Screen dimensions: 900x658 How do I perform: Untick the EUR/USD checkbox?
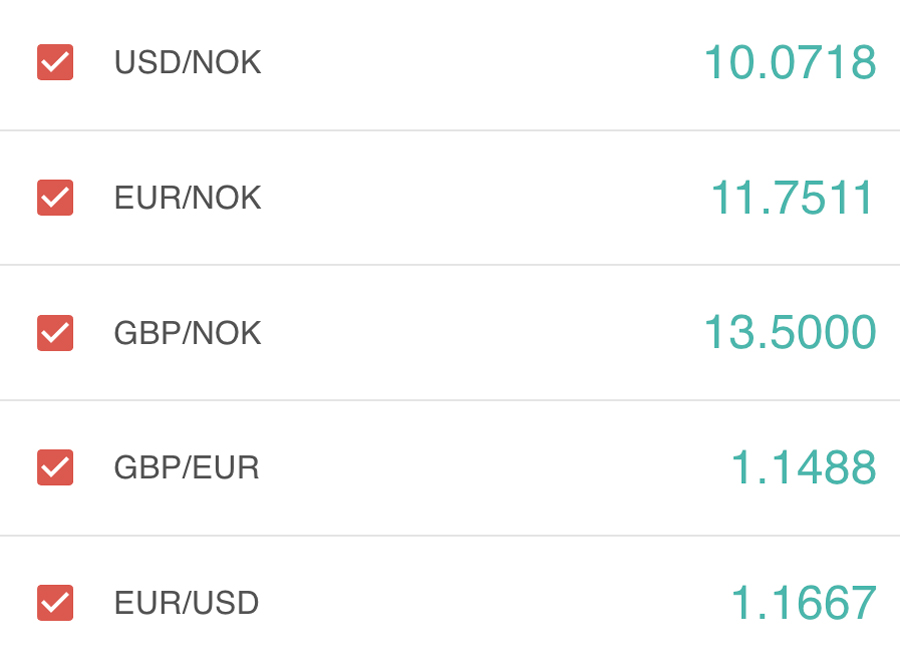pyautogui.click(x=55, y=602)
